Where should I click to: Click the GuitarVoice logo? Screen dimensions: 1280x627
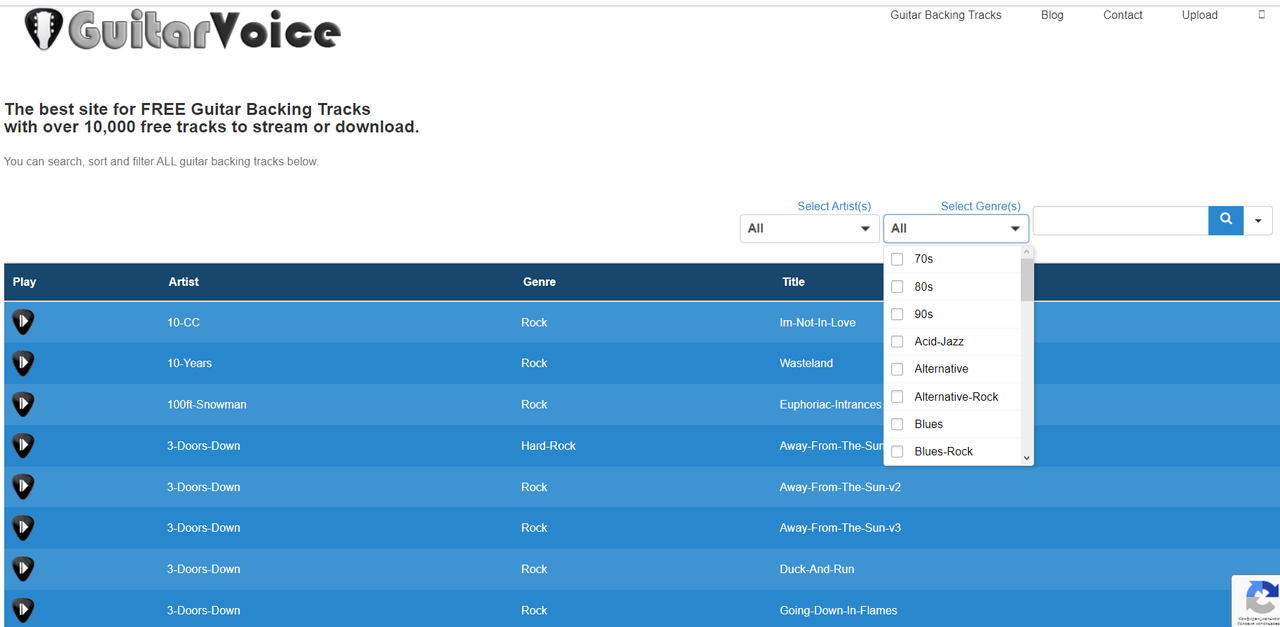(183, 30)
